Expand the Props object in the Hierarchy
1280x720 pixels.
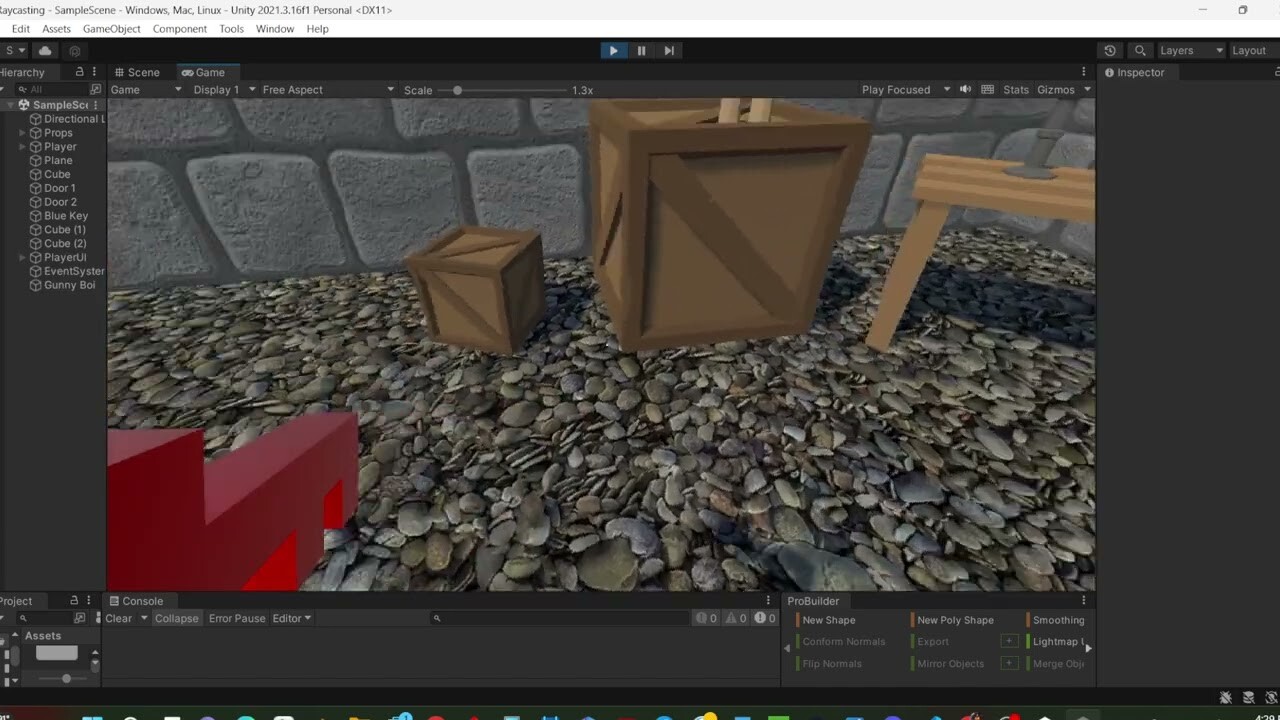click(x=22, y=132)
